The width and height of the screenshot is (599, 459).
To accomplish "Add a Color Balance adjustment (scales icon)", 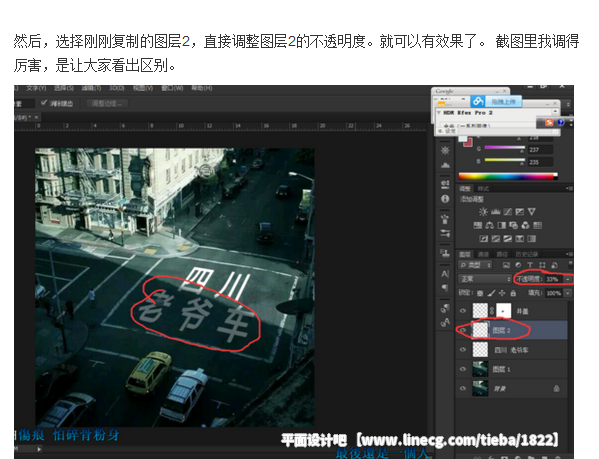I will point(489,225).
